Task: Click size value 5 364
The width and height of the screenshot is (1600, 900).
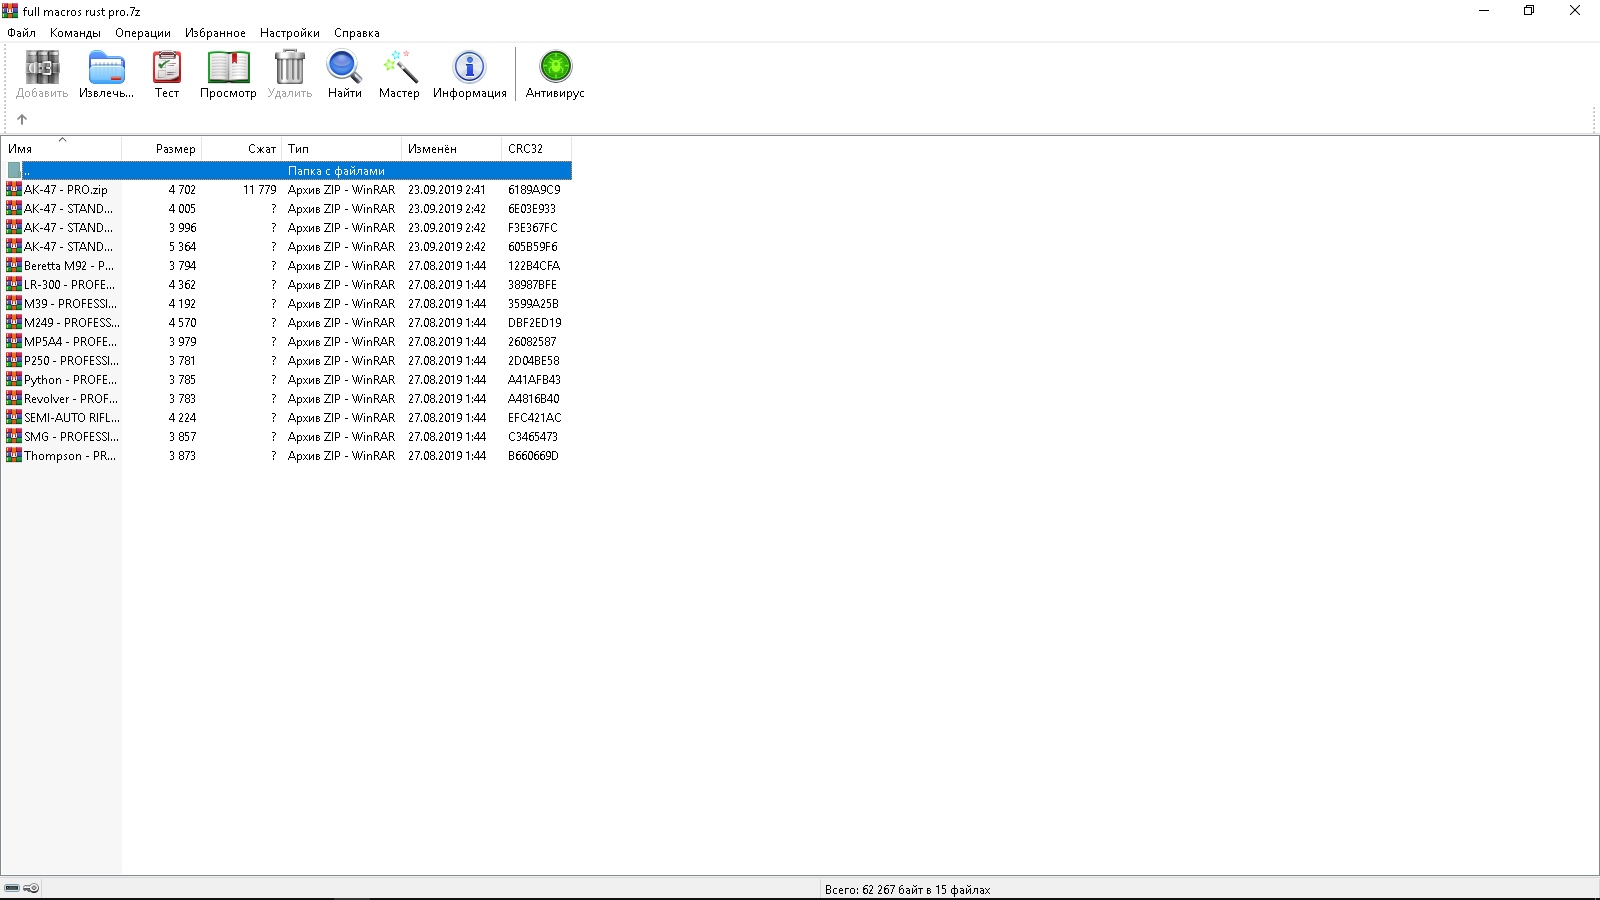Action: (x=182, y=246)
